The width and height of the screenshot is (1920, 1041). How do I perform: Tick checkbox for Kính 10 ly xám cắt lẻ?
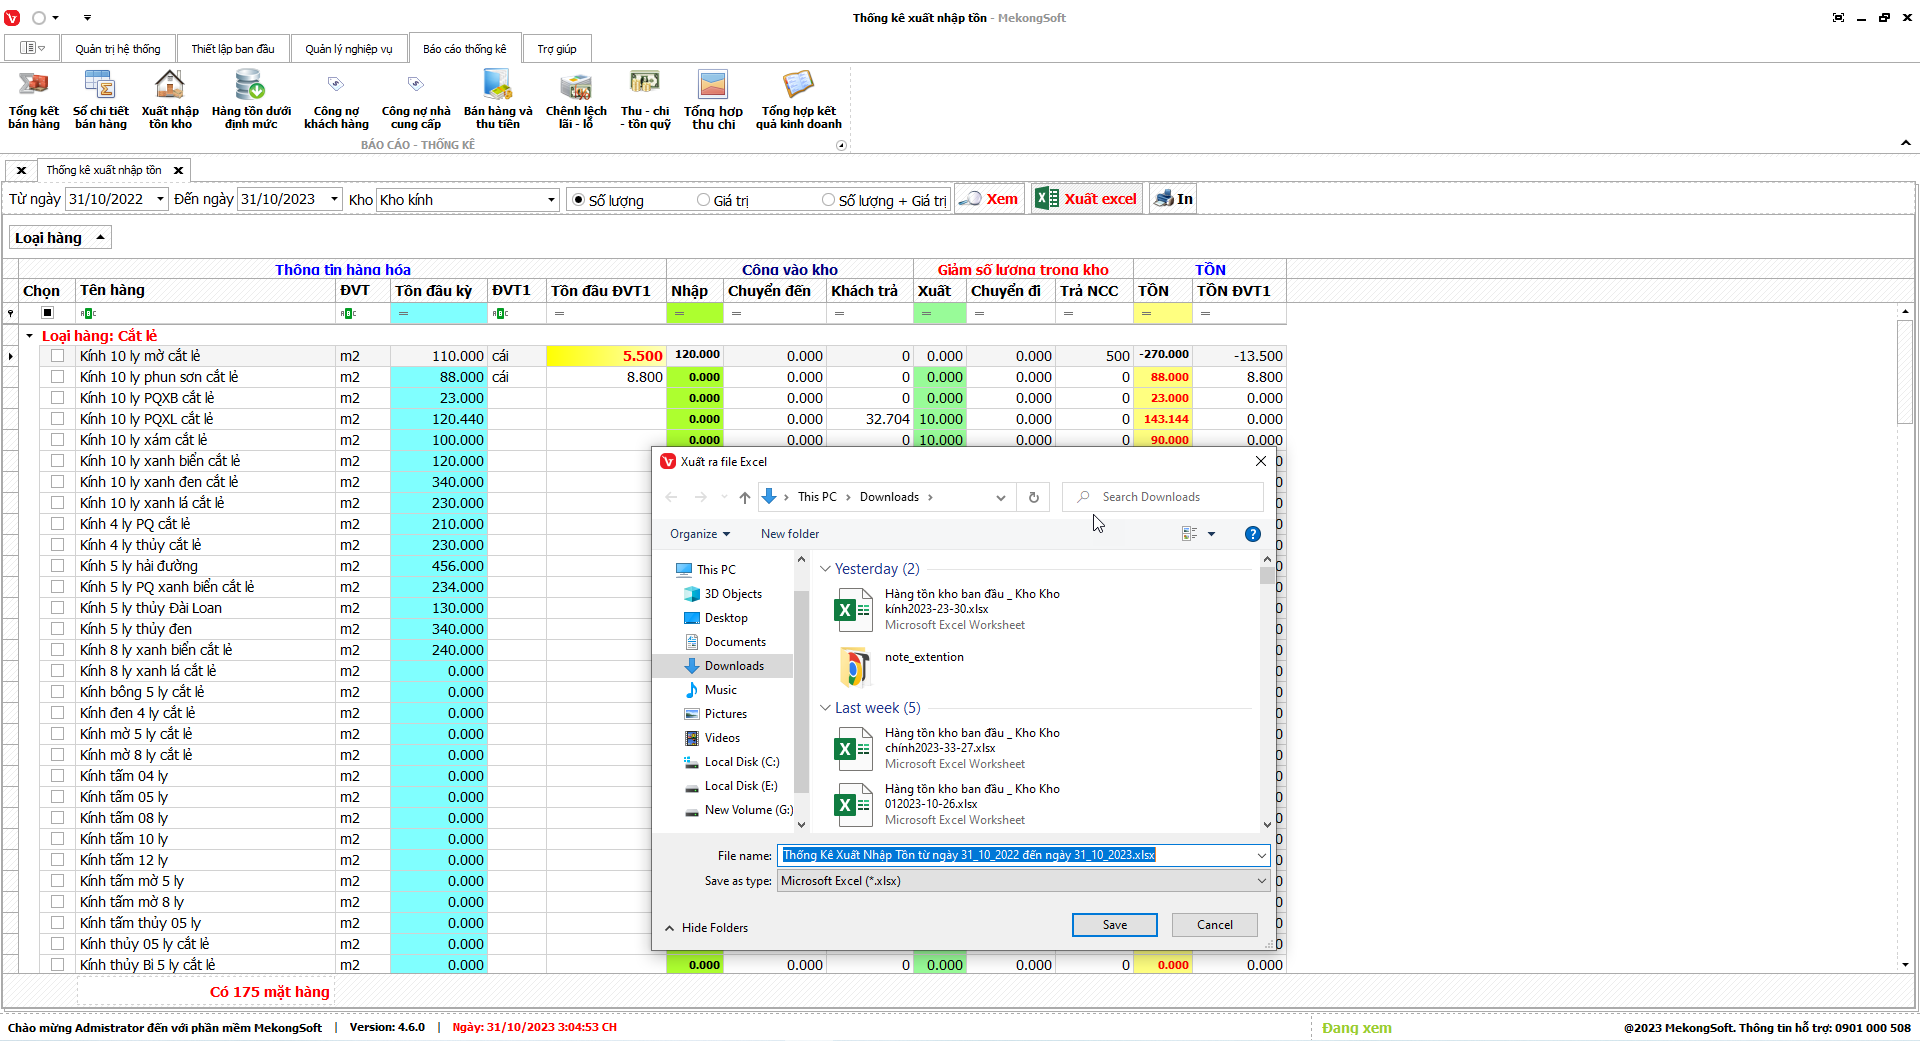point(57,440)
